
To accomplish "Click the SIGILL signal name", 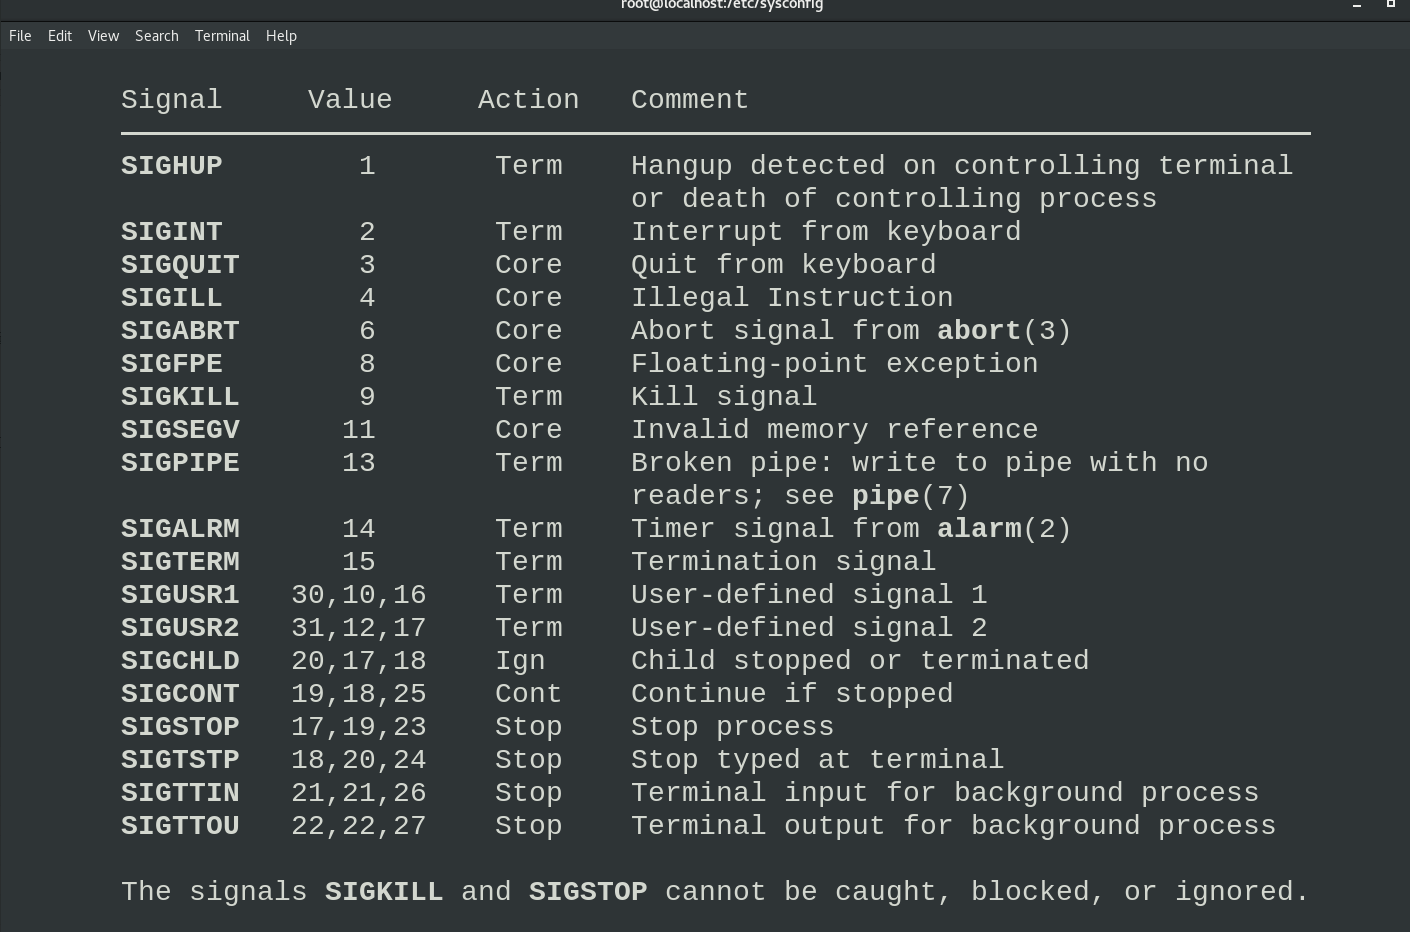I will pos(172,298).
